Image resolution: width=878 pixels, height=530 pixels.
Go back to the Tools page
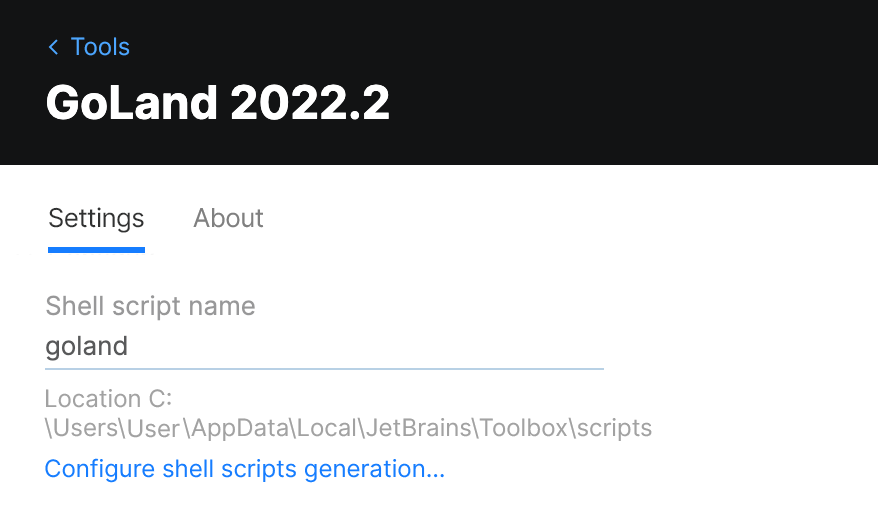[99, 47]
